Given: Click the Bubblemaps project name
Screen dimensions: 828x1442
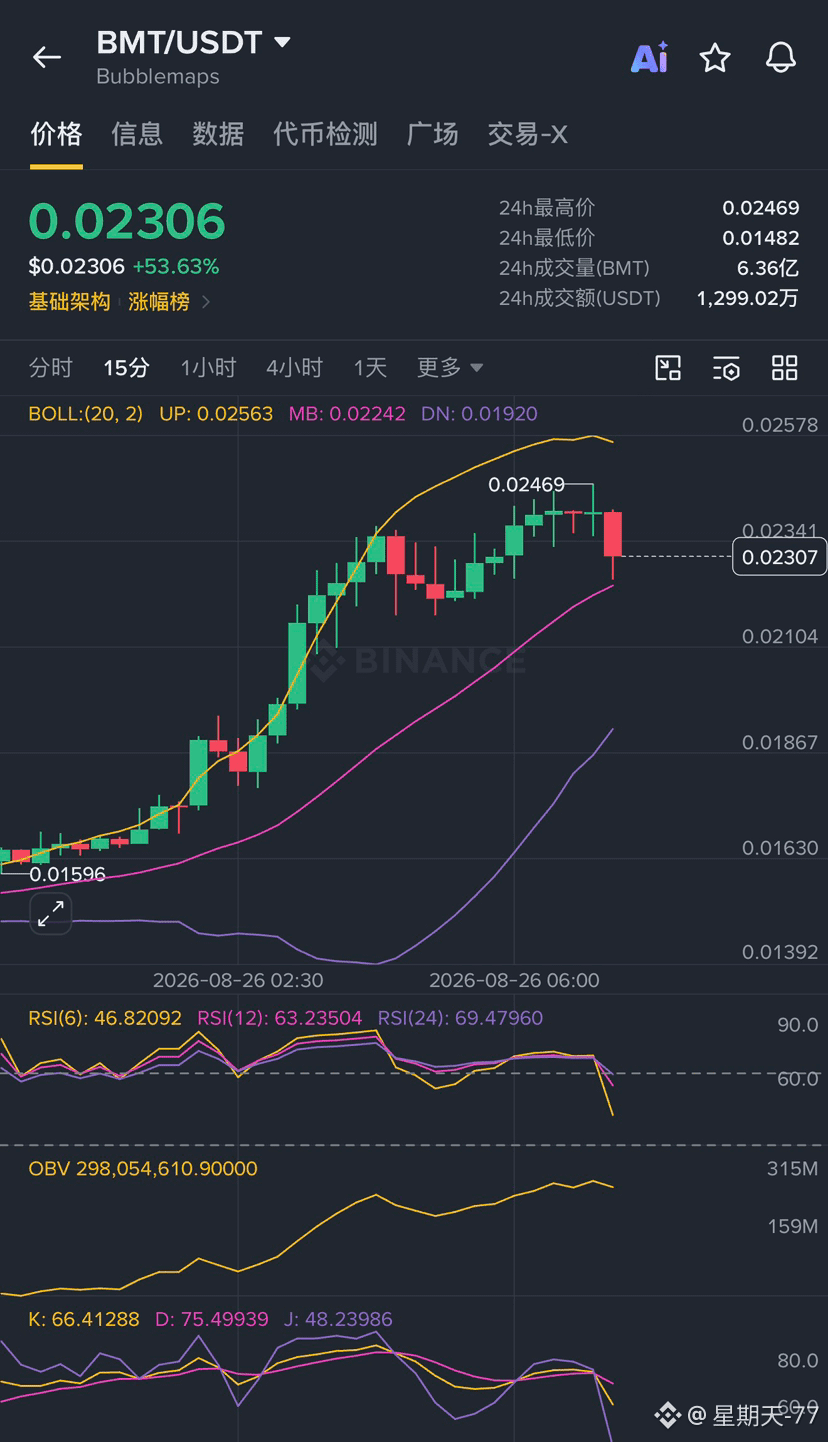Looking at the screenshot, I should [x=158, y=76].
